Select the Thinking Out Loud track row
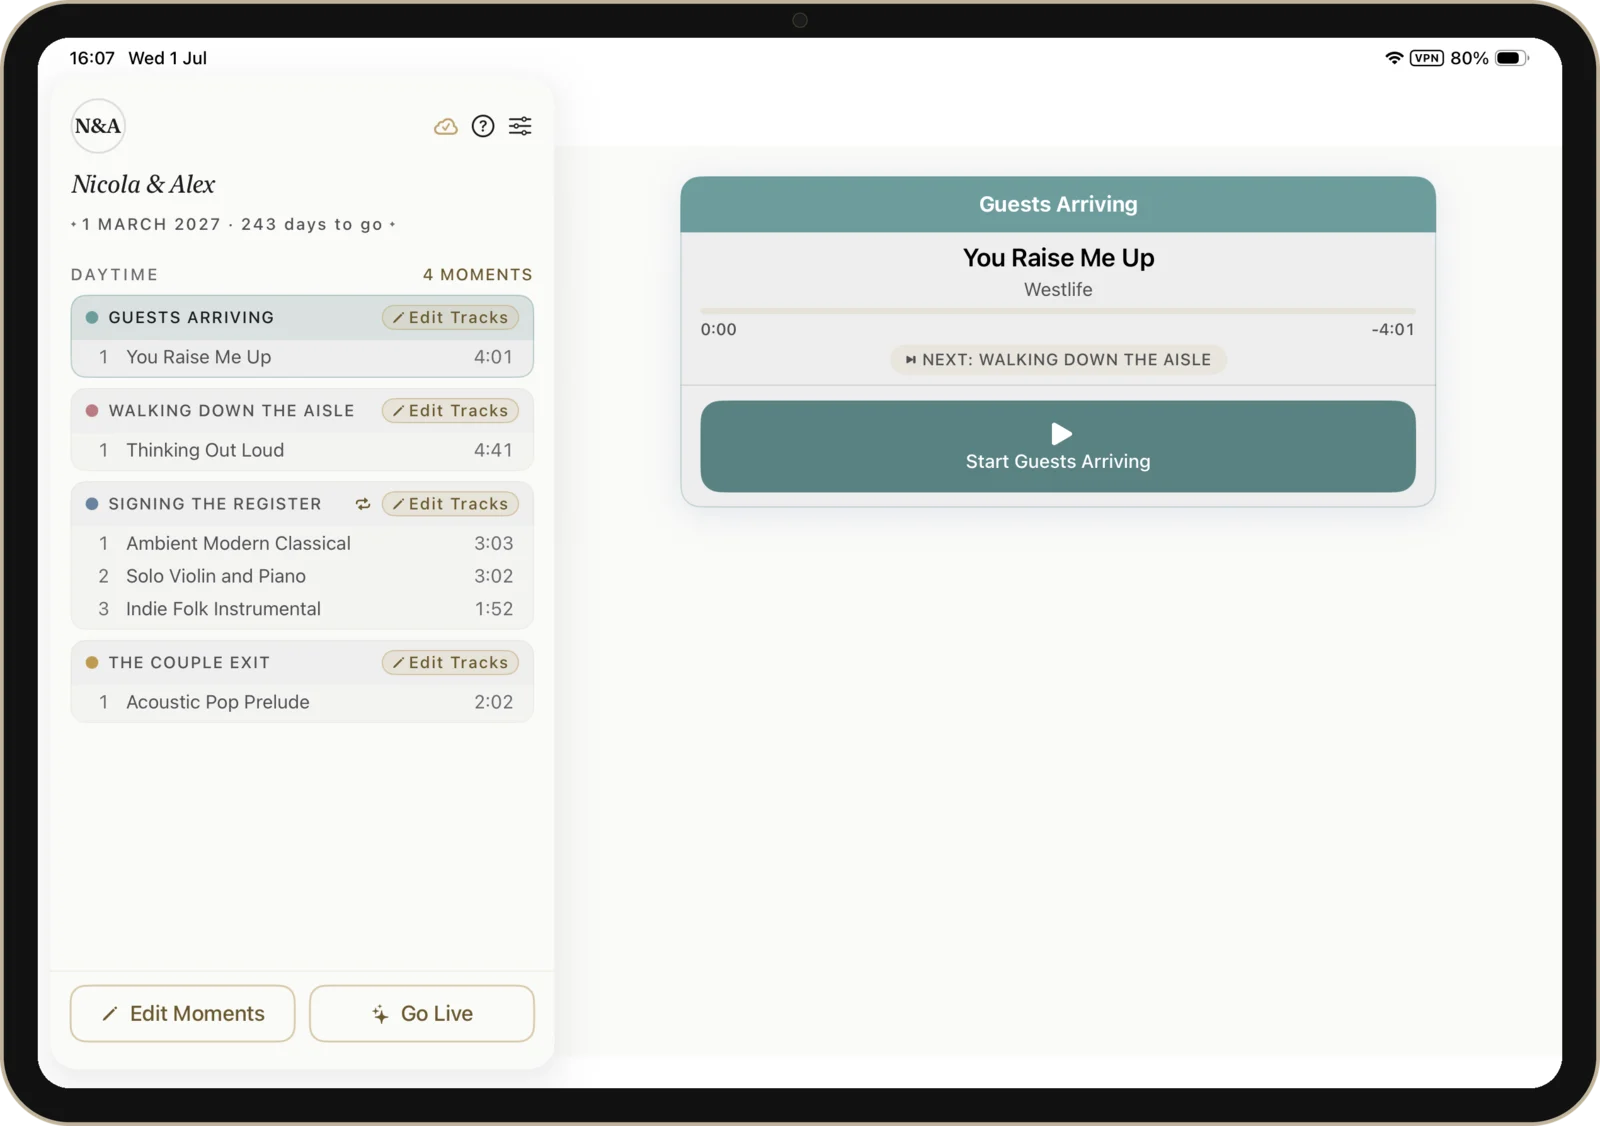 click(302, 450)
